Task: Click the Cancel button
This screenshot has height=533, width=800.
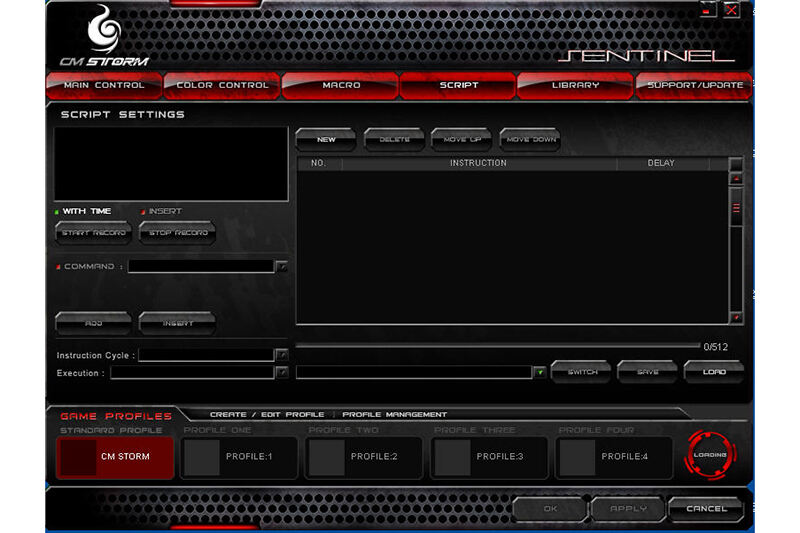Action: point(706,509)
